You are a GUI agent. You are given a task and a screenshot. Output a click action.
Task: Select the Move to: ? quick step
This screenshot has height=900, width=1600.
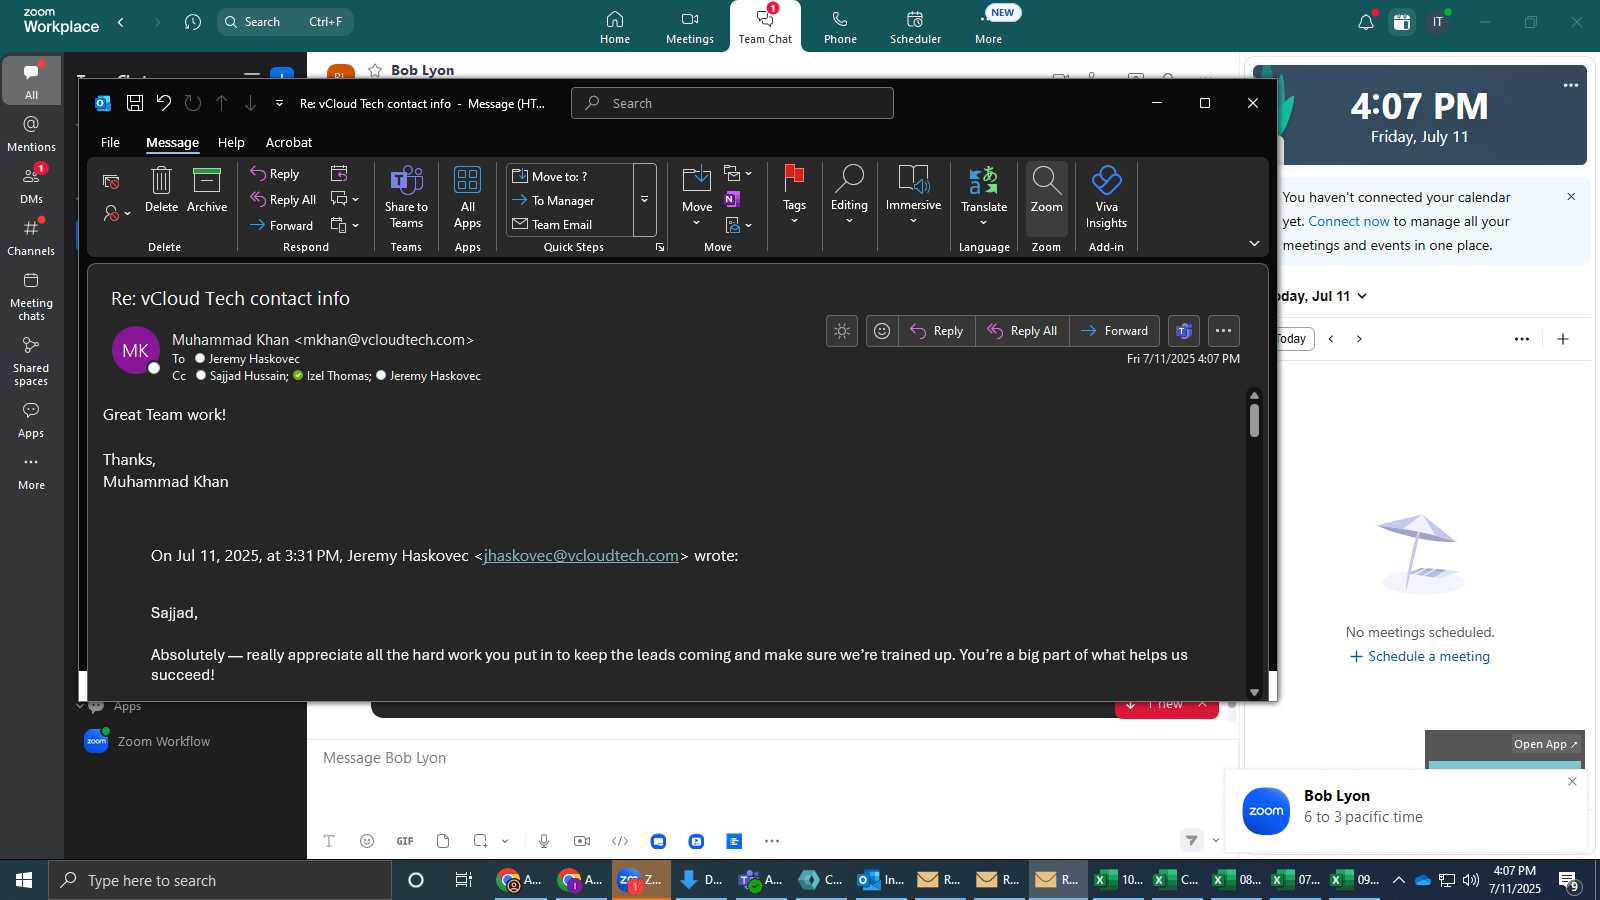pos(570,176)
